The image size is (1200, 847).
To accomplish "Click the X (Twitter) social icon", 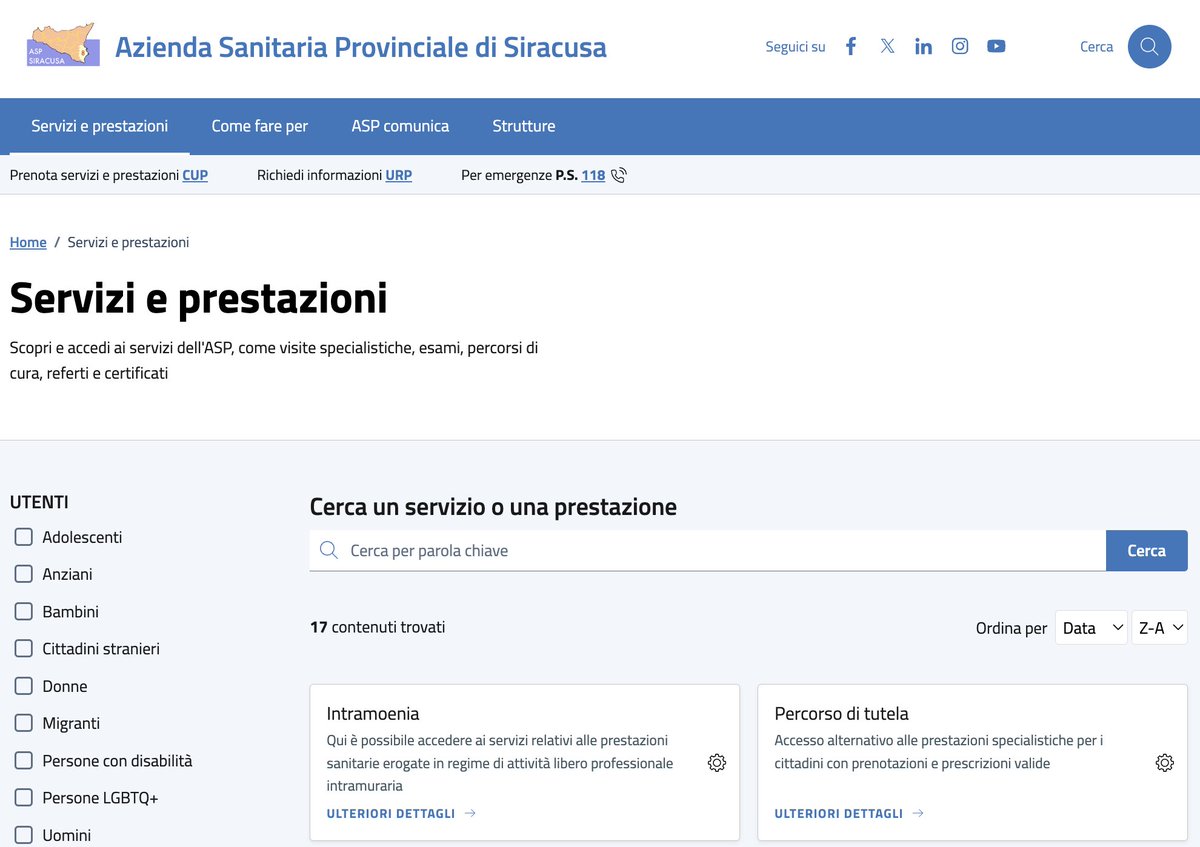I will [x=887, y=45].
